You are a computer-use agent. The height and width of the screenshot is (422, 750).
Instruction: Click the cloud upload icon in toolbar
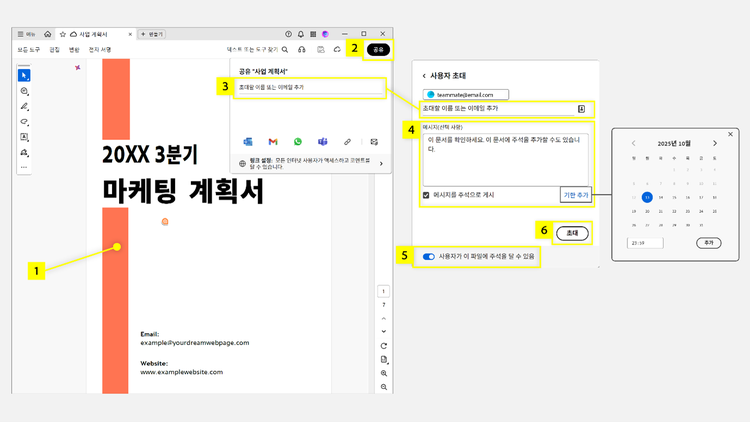[337, 49]
